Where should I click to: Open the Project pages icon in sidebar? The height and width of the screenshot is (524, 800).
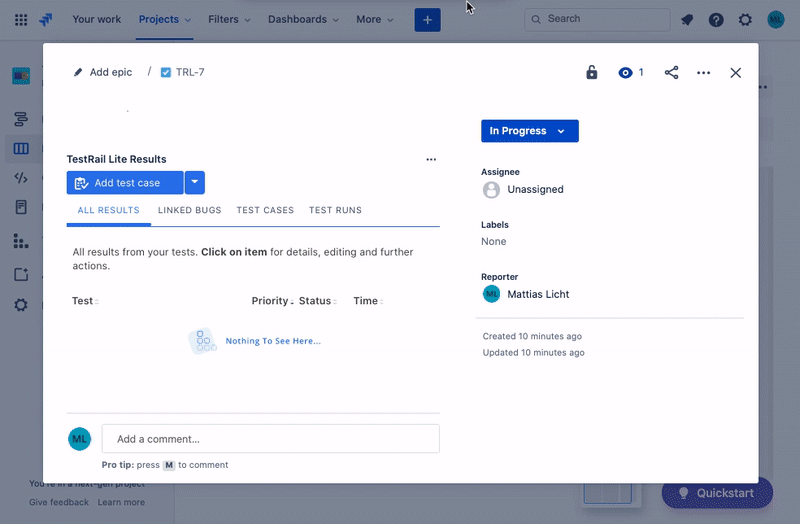coord(21,207)
